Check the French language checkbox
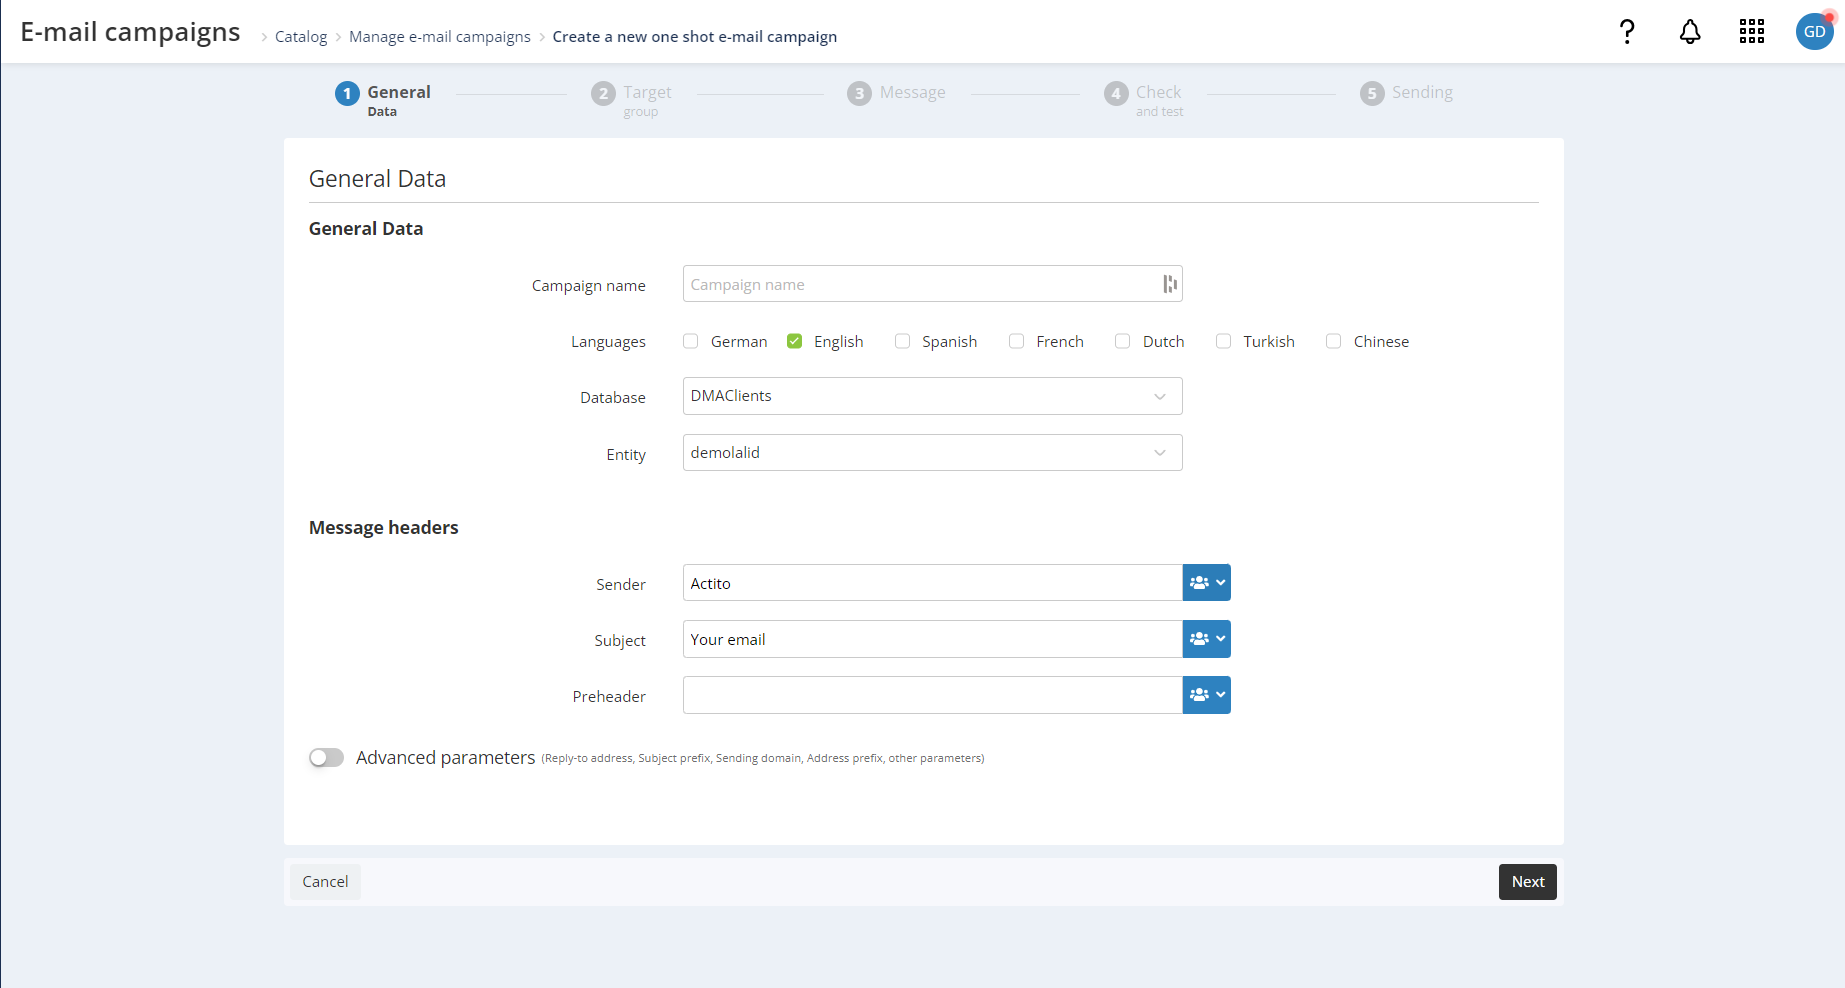The width and height of the screenshot is (1845, 988). point(1017,341)
